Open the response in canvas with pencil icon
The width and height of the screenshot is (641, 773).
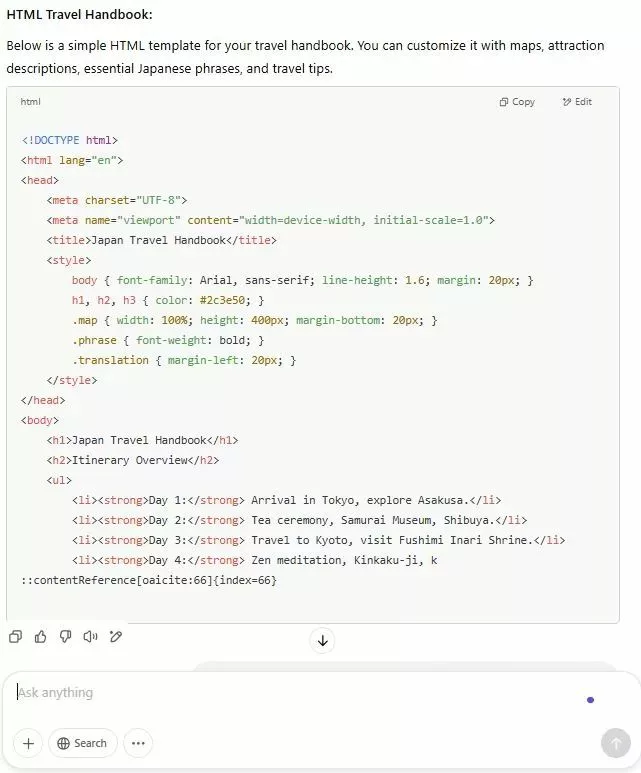(x=116, y=637)
